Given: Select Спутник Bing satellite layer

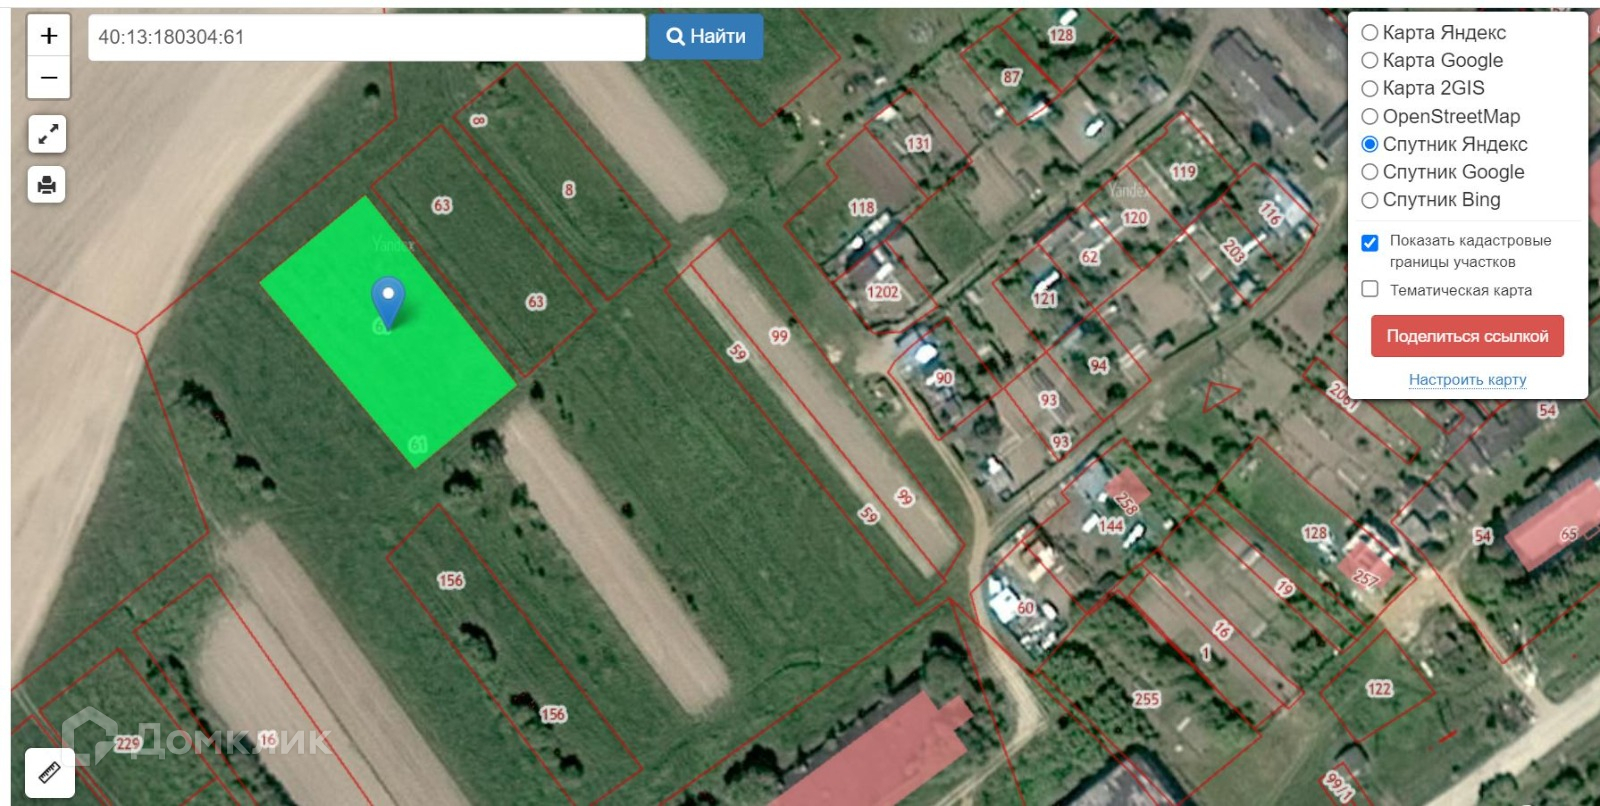Looking at the screenshot, I should [1431, 200].
